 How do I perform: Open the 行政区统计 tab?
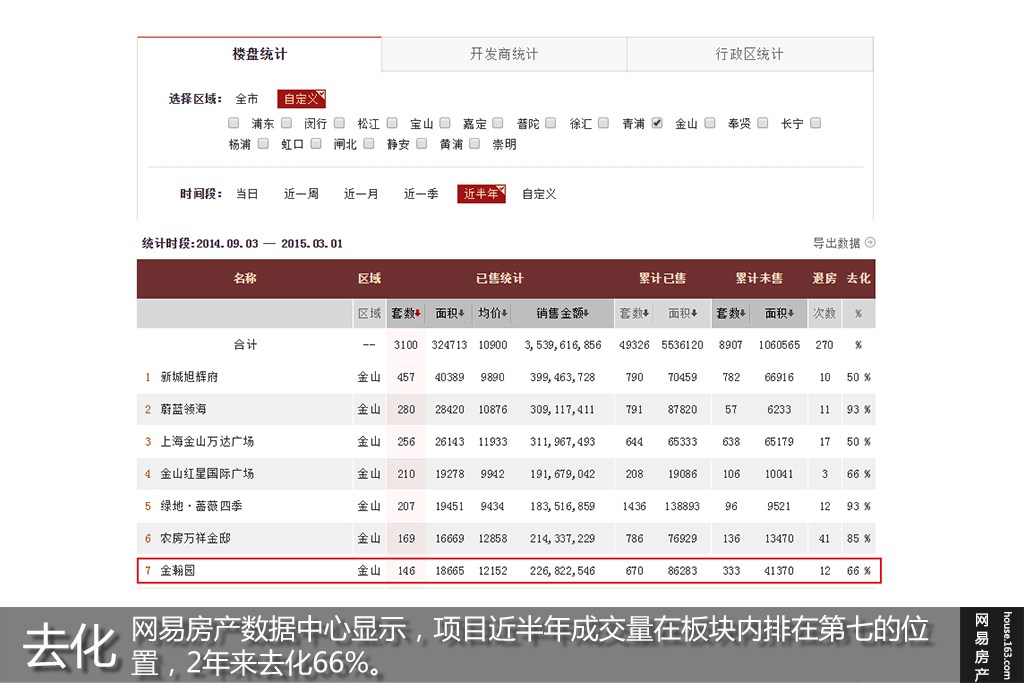750,54
